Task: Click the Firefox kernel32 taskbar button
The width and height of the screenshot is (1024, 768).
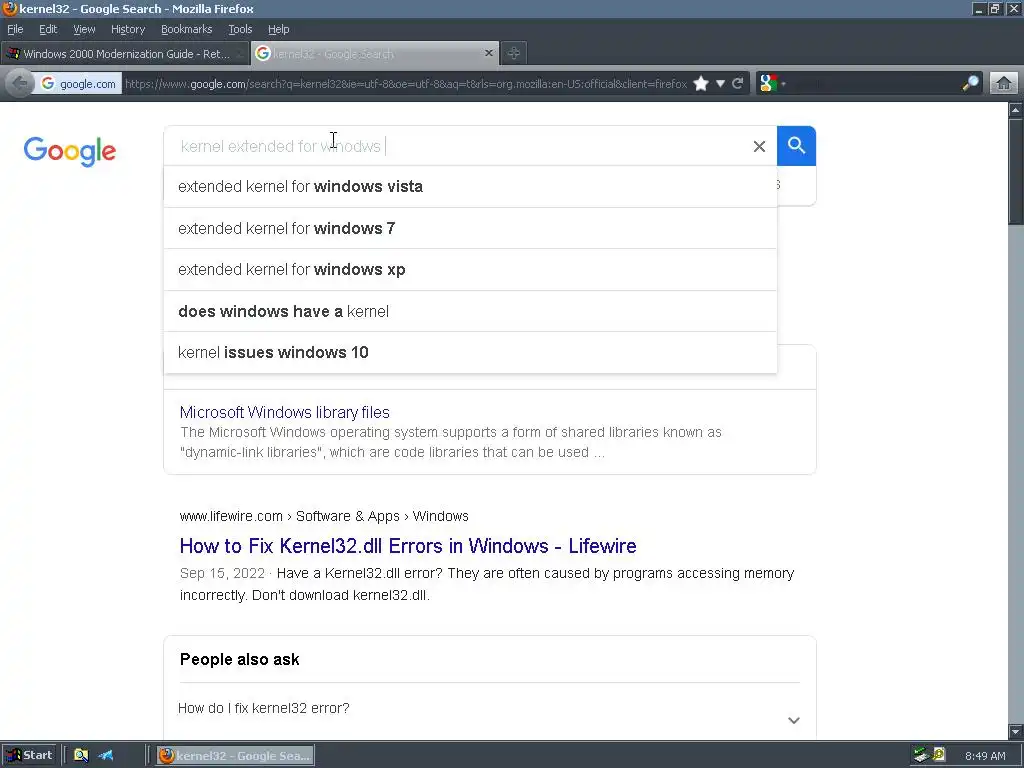Action: (236, 756)
